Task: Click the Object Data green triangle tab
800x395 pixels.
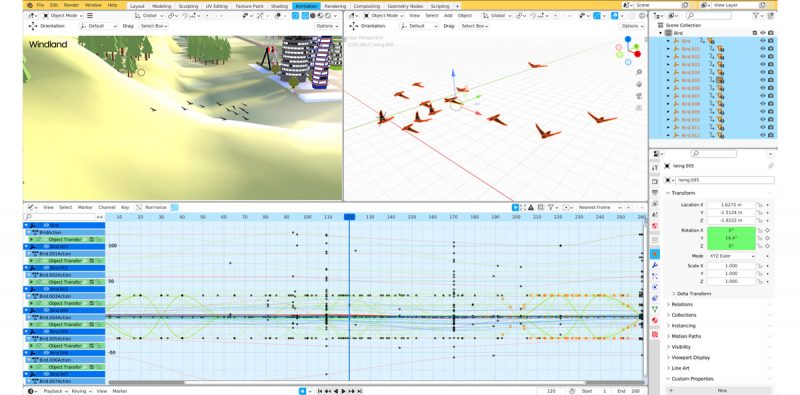Action: pyautogui.click(x=655, y=309)
